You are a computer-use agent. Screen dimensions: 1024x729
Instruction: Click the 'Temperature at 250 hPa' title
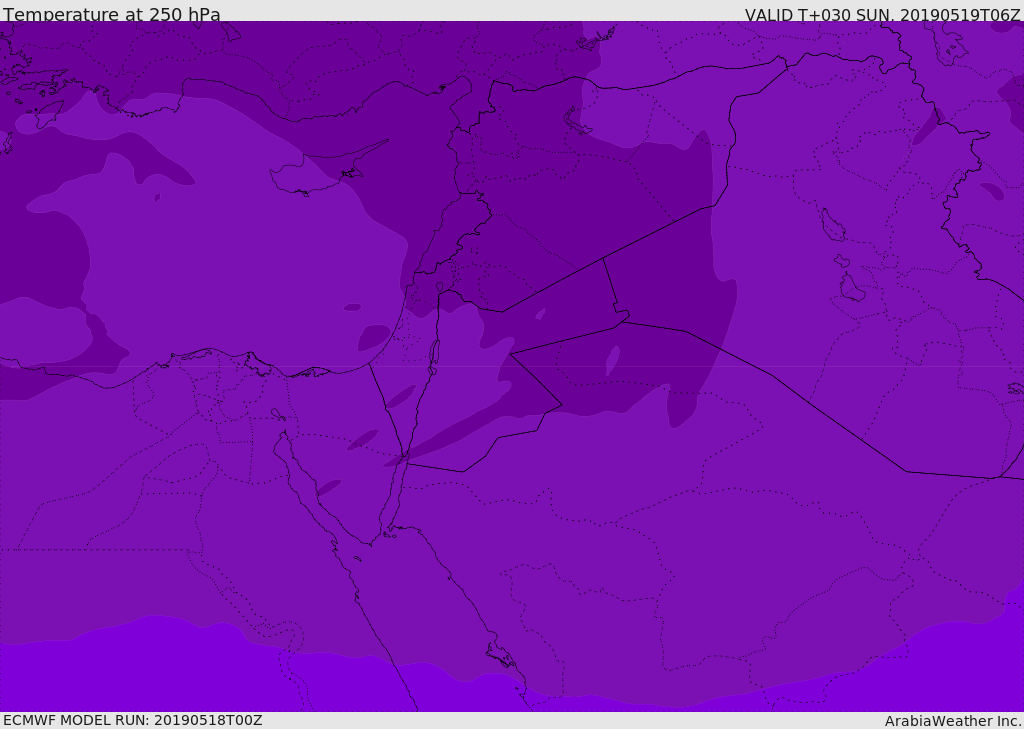click(x=112, y=14)
